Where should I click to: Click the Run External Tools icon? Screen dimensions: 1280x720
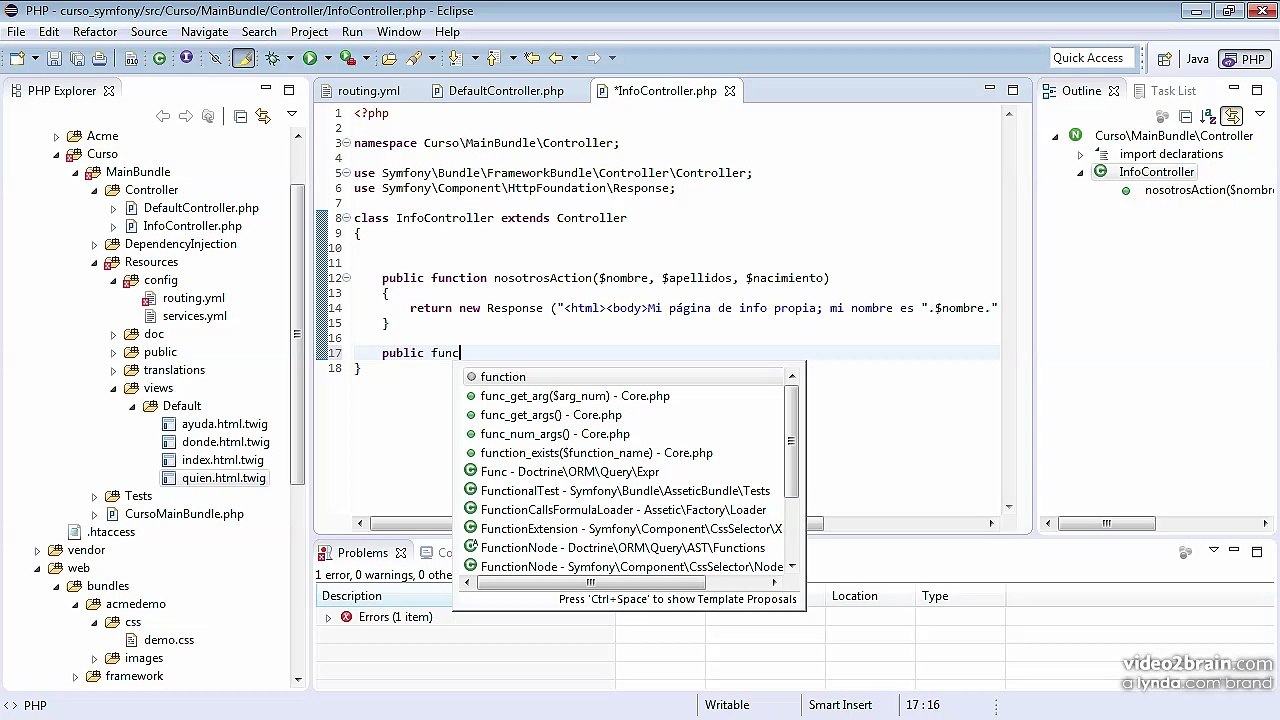tap(347, 59)
